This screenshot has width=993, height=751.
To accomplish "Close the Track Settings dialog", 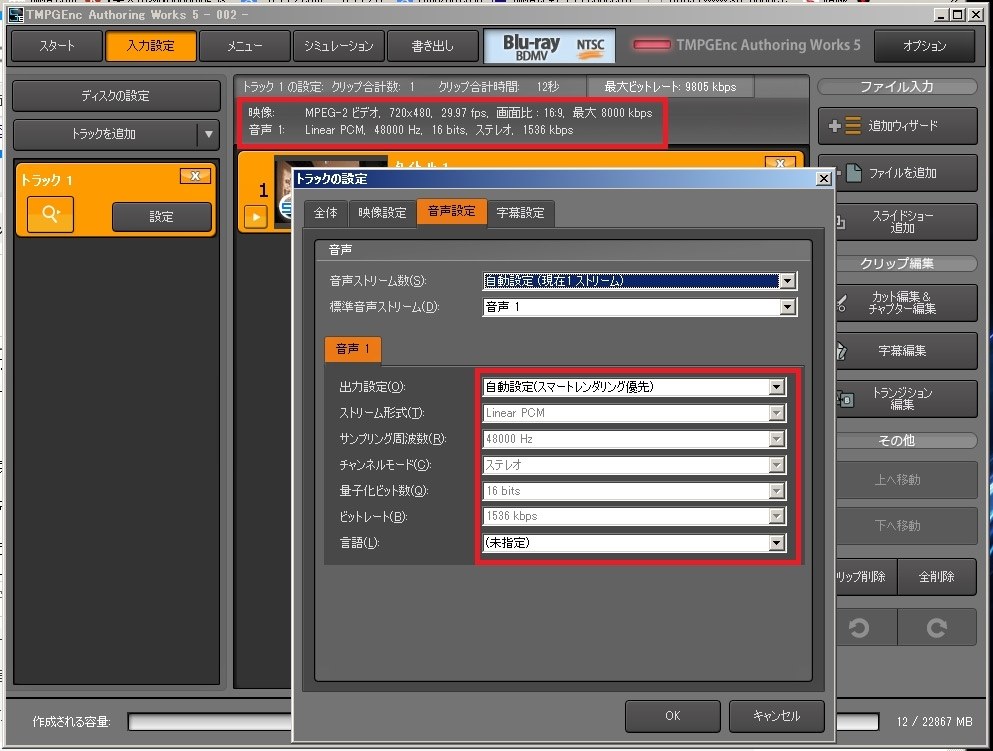I will pos(823,179).
